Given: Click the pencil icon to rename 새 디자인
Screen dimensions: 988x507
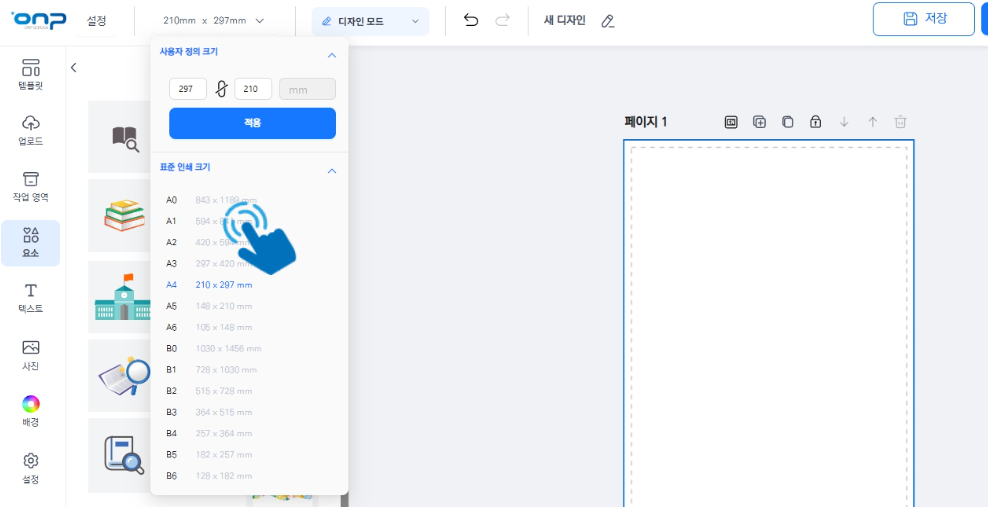Looking at the screenshot, I should 607,21.
